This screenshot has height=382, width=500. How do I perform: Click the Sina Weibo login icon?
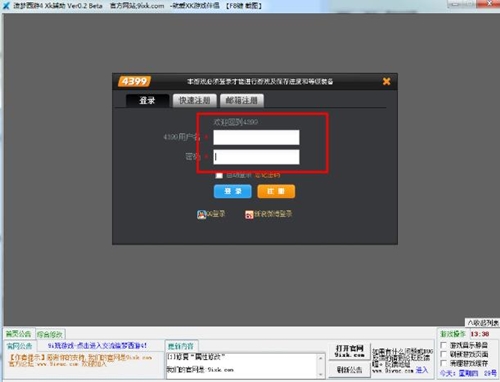click(249, 215)
